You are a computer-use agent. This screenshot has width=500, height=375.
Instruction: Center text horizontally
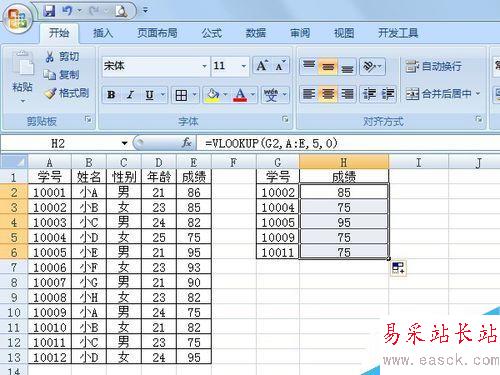point(328,94)
